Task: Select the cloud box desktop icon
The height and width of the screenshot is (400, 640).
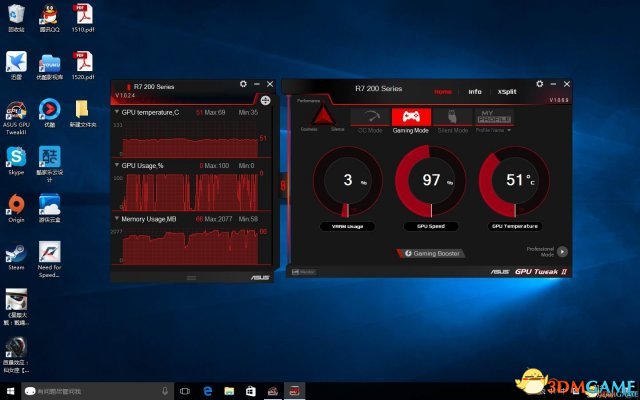Action: click(49, 208)
